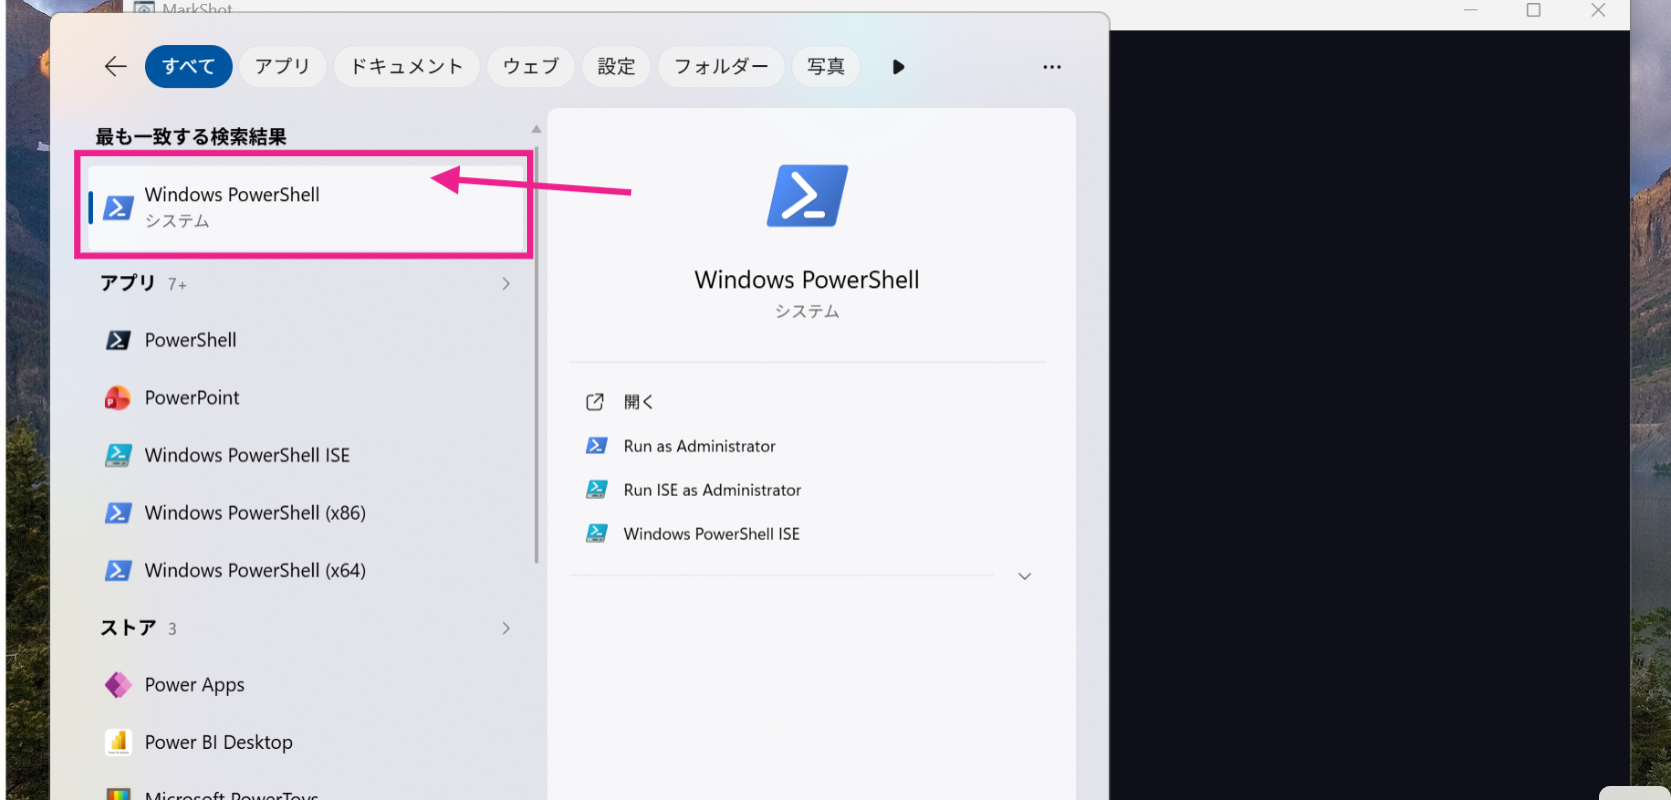Click the Run as Administrator icon
The image size is (1671, 800).
(596, 446)
